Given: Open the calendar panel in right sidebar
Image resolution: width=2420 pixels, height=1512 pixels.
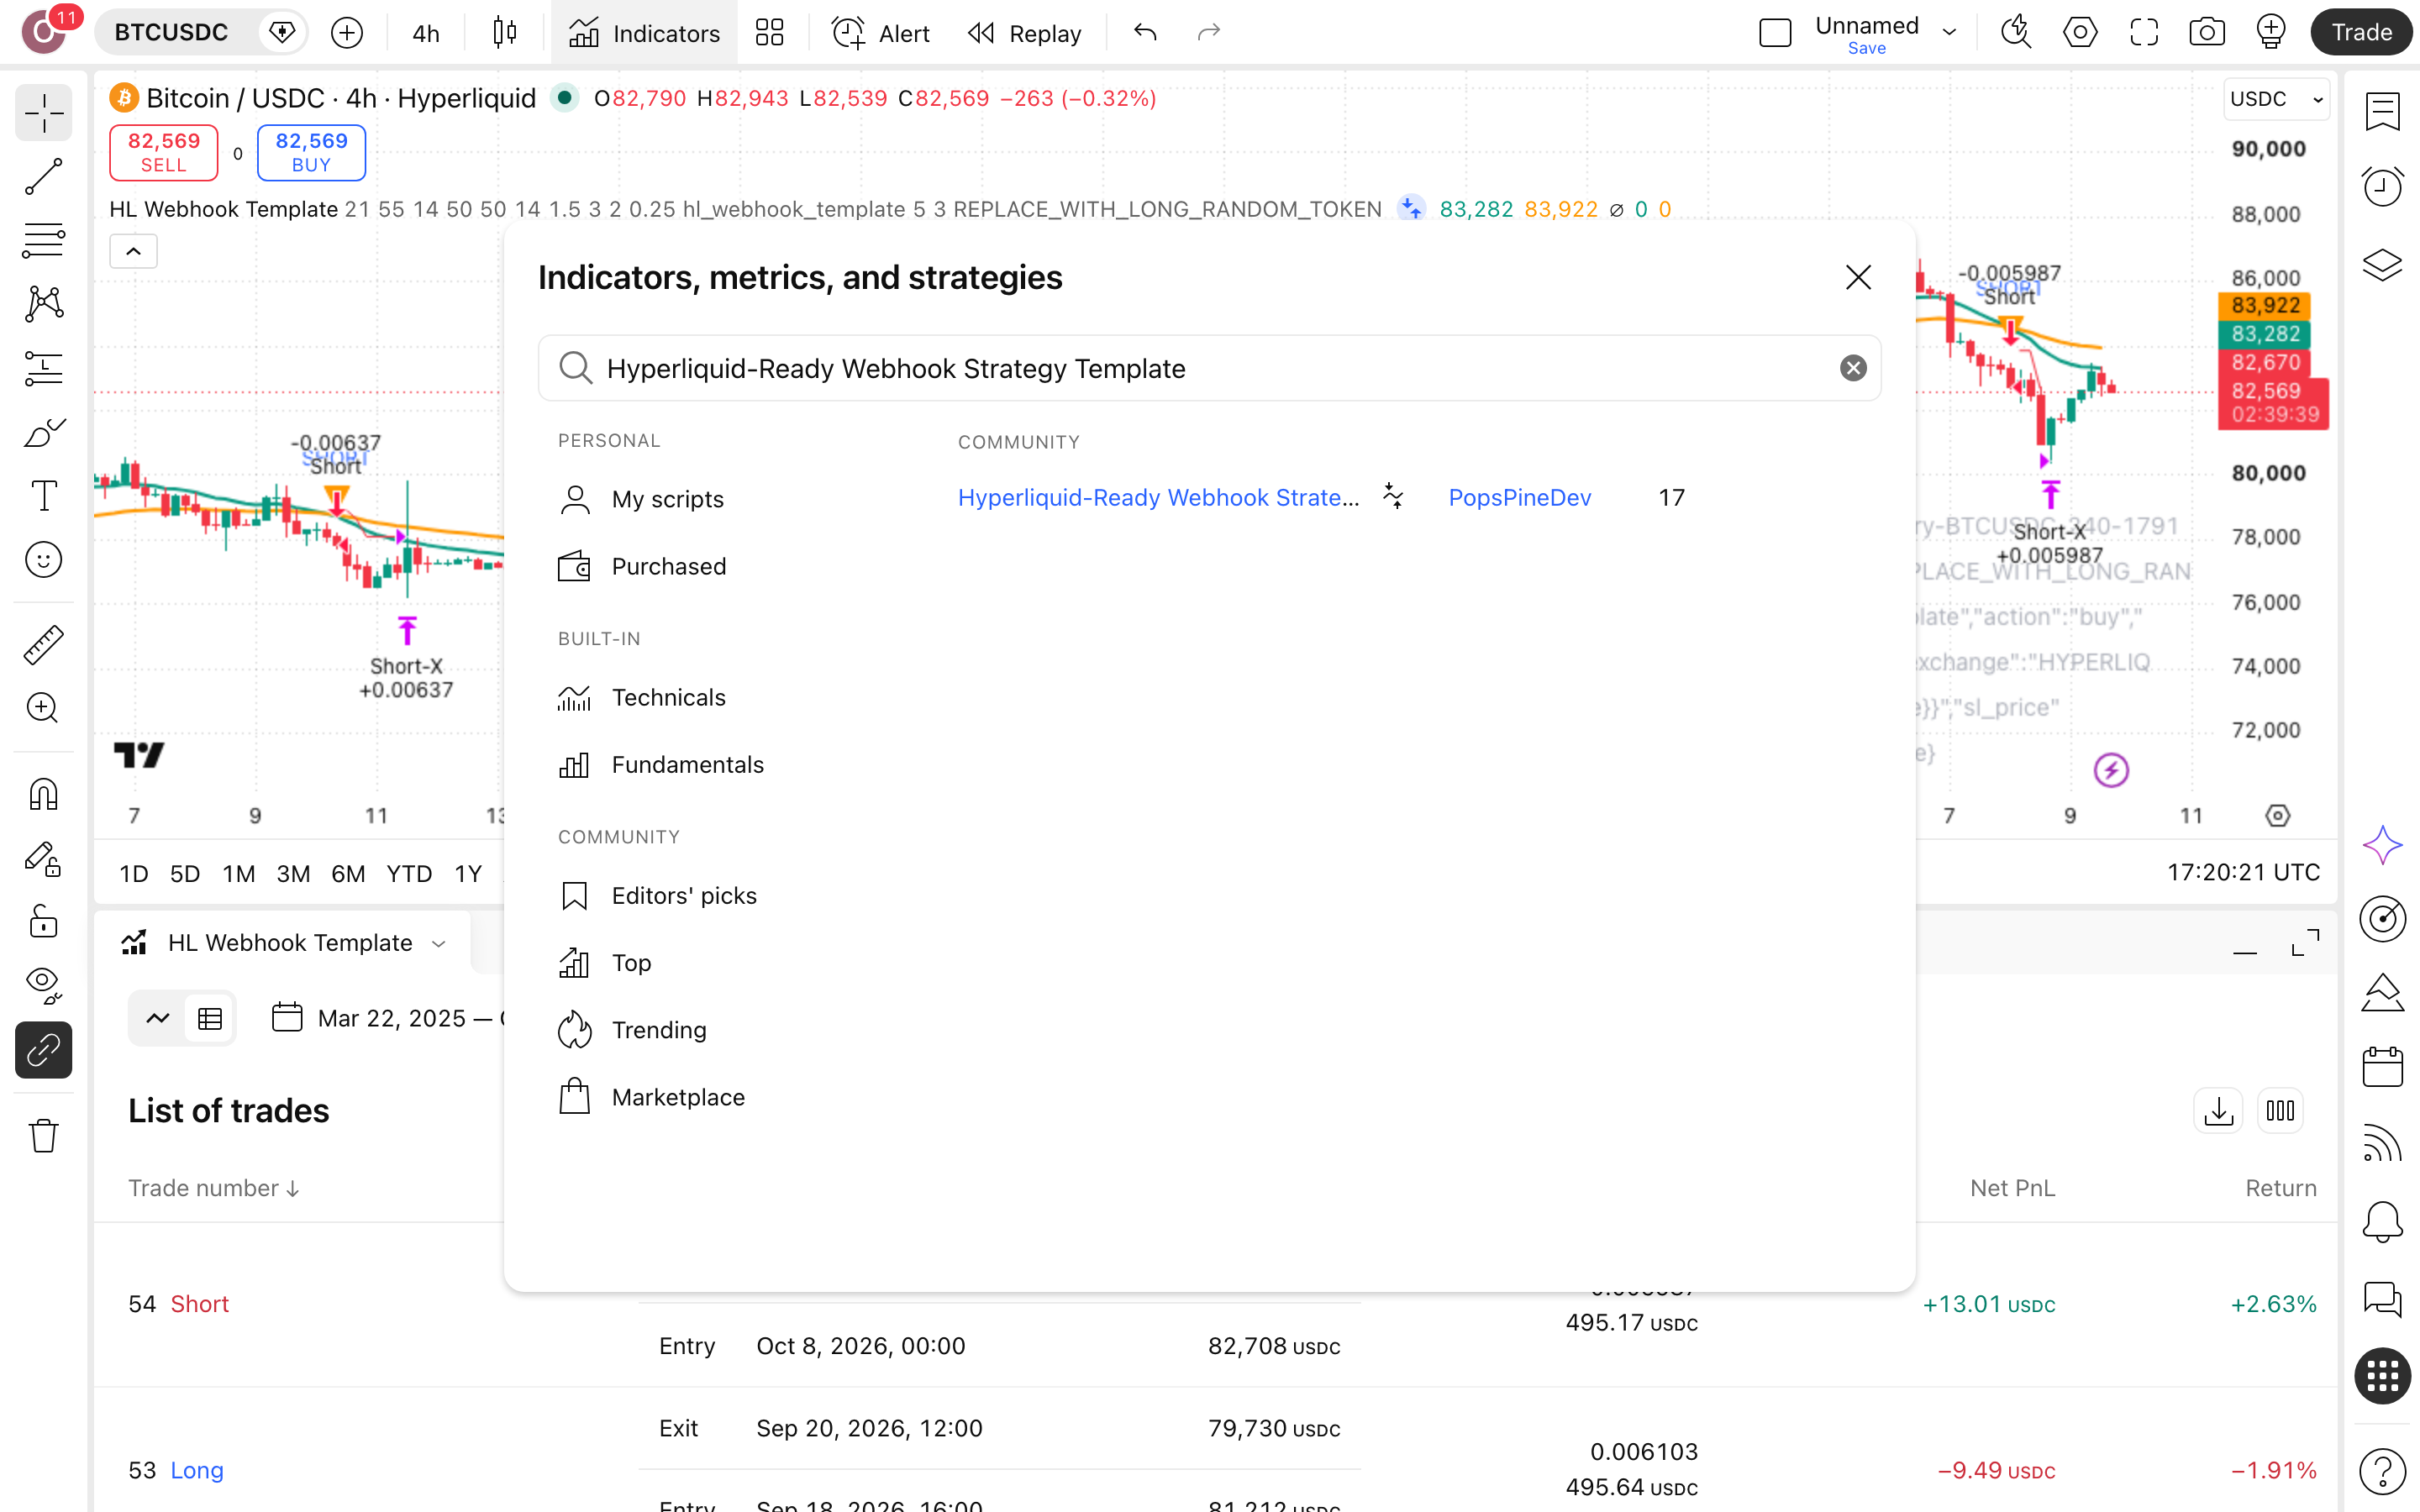Looking at the screenshot, I should pyautogui.click(x=2382, y=1067).
